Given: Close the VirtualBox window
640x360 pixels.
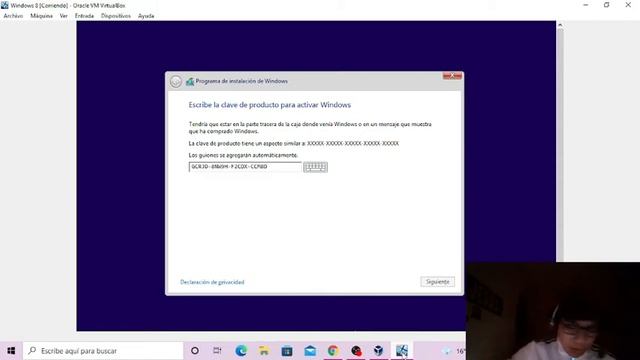Looking at the screenshot, I should [628, 5].
